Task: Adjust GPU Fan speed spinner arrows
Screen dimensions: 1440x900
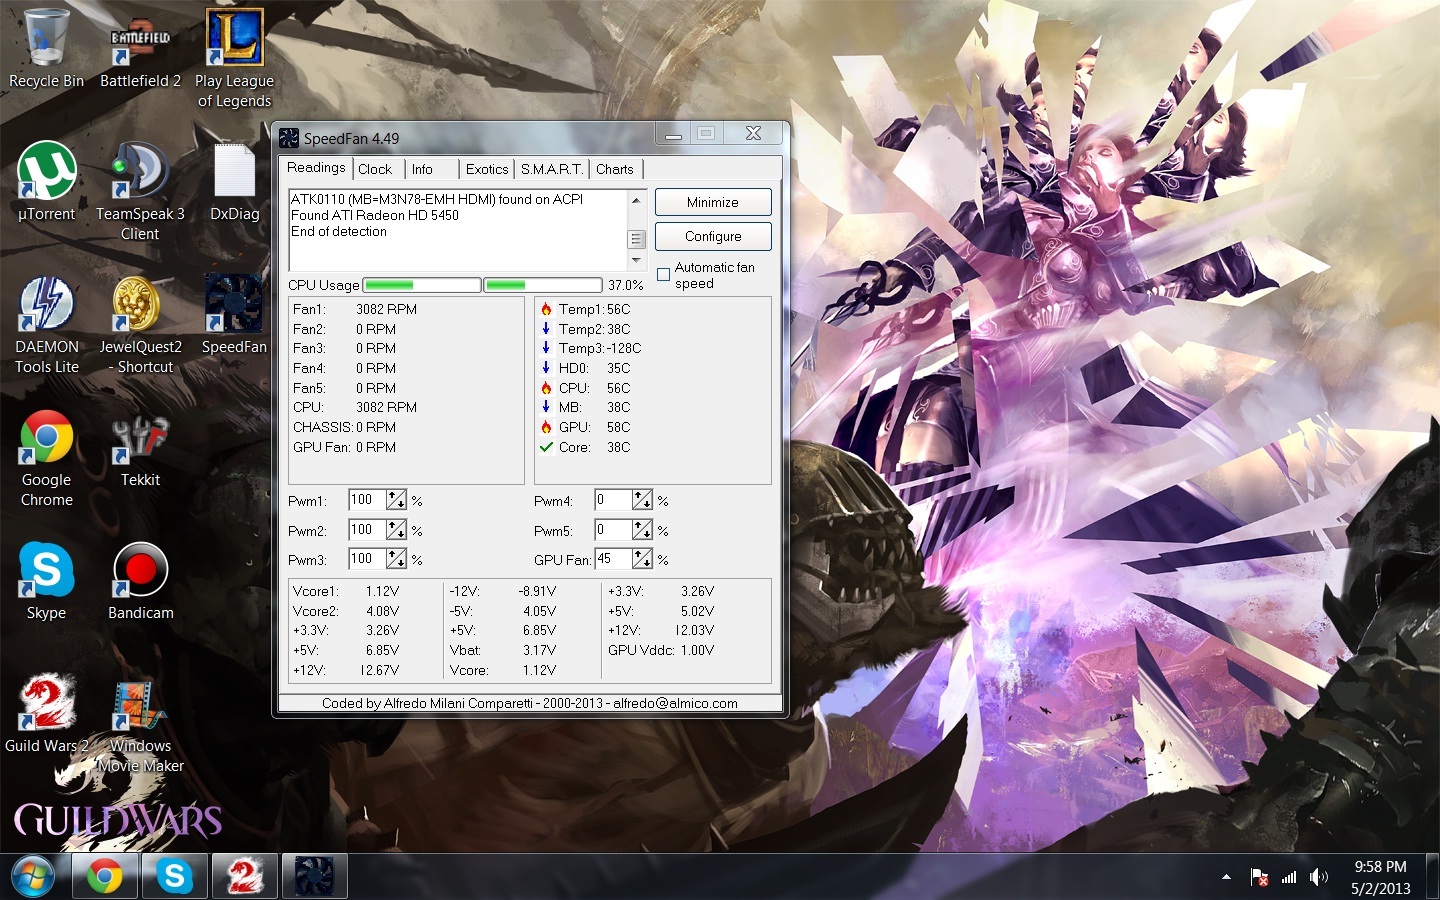Action: [643, 559]
